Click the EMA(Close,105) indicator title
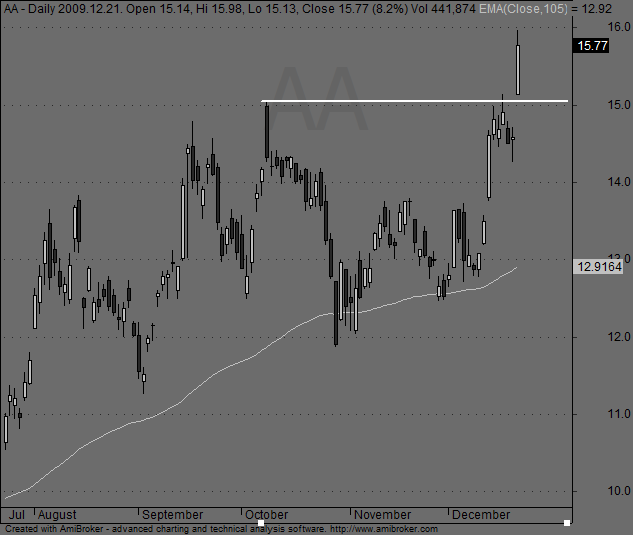The image size is (633, 535). click(x=523, y=8)
